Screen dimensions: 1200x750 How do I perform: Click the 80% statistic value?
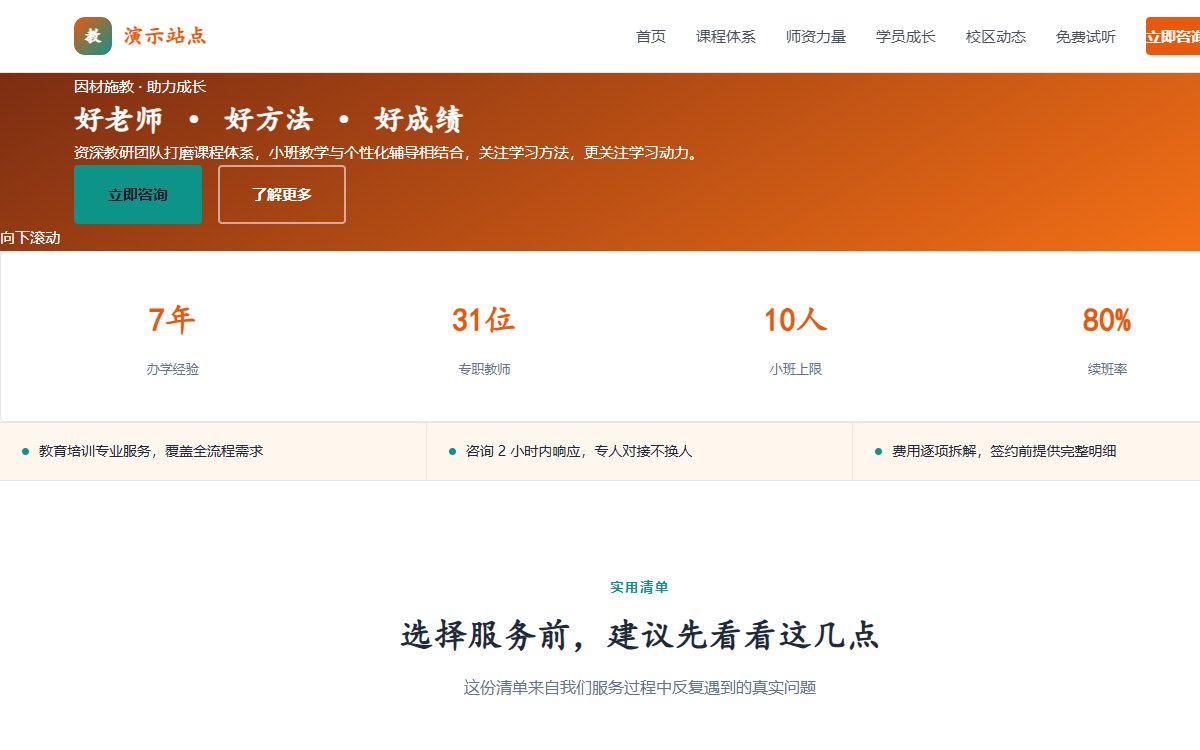pos(1107,320)
